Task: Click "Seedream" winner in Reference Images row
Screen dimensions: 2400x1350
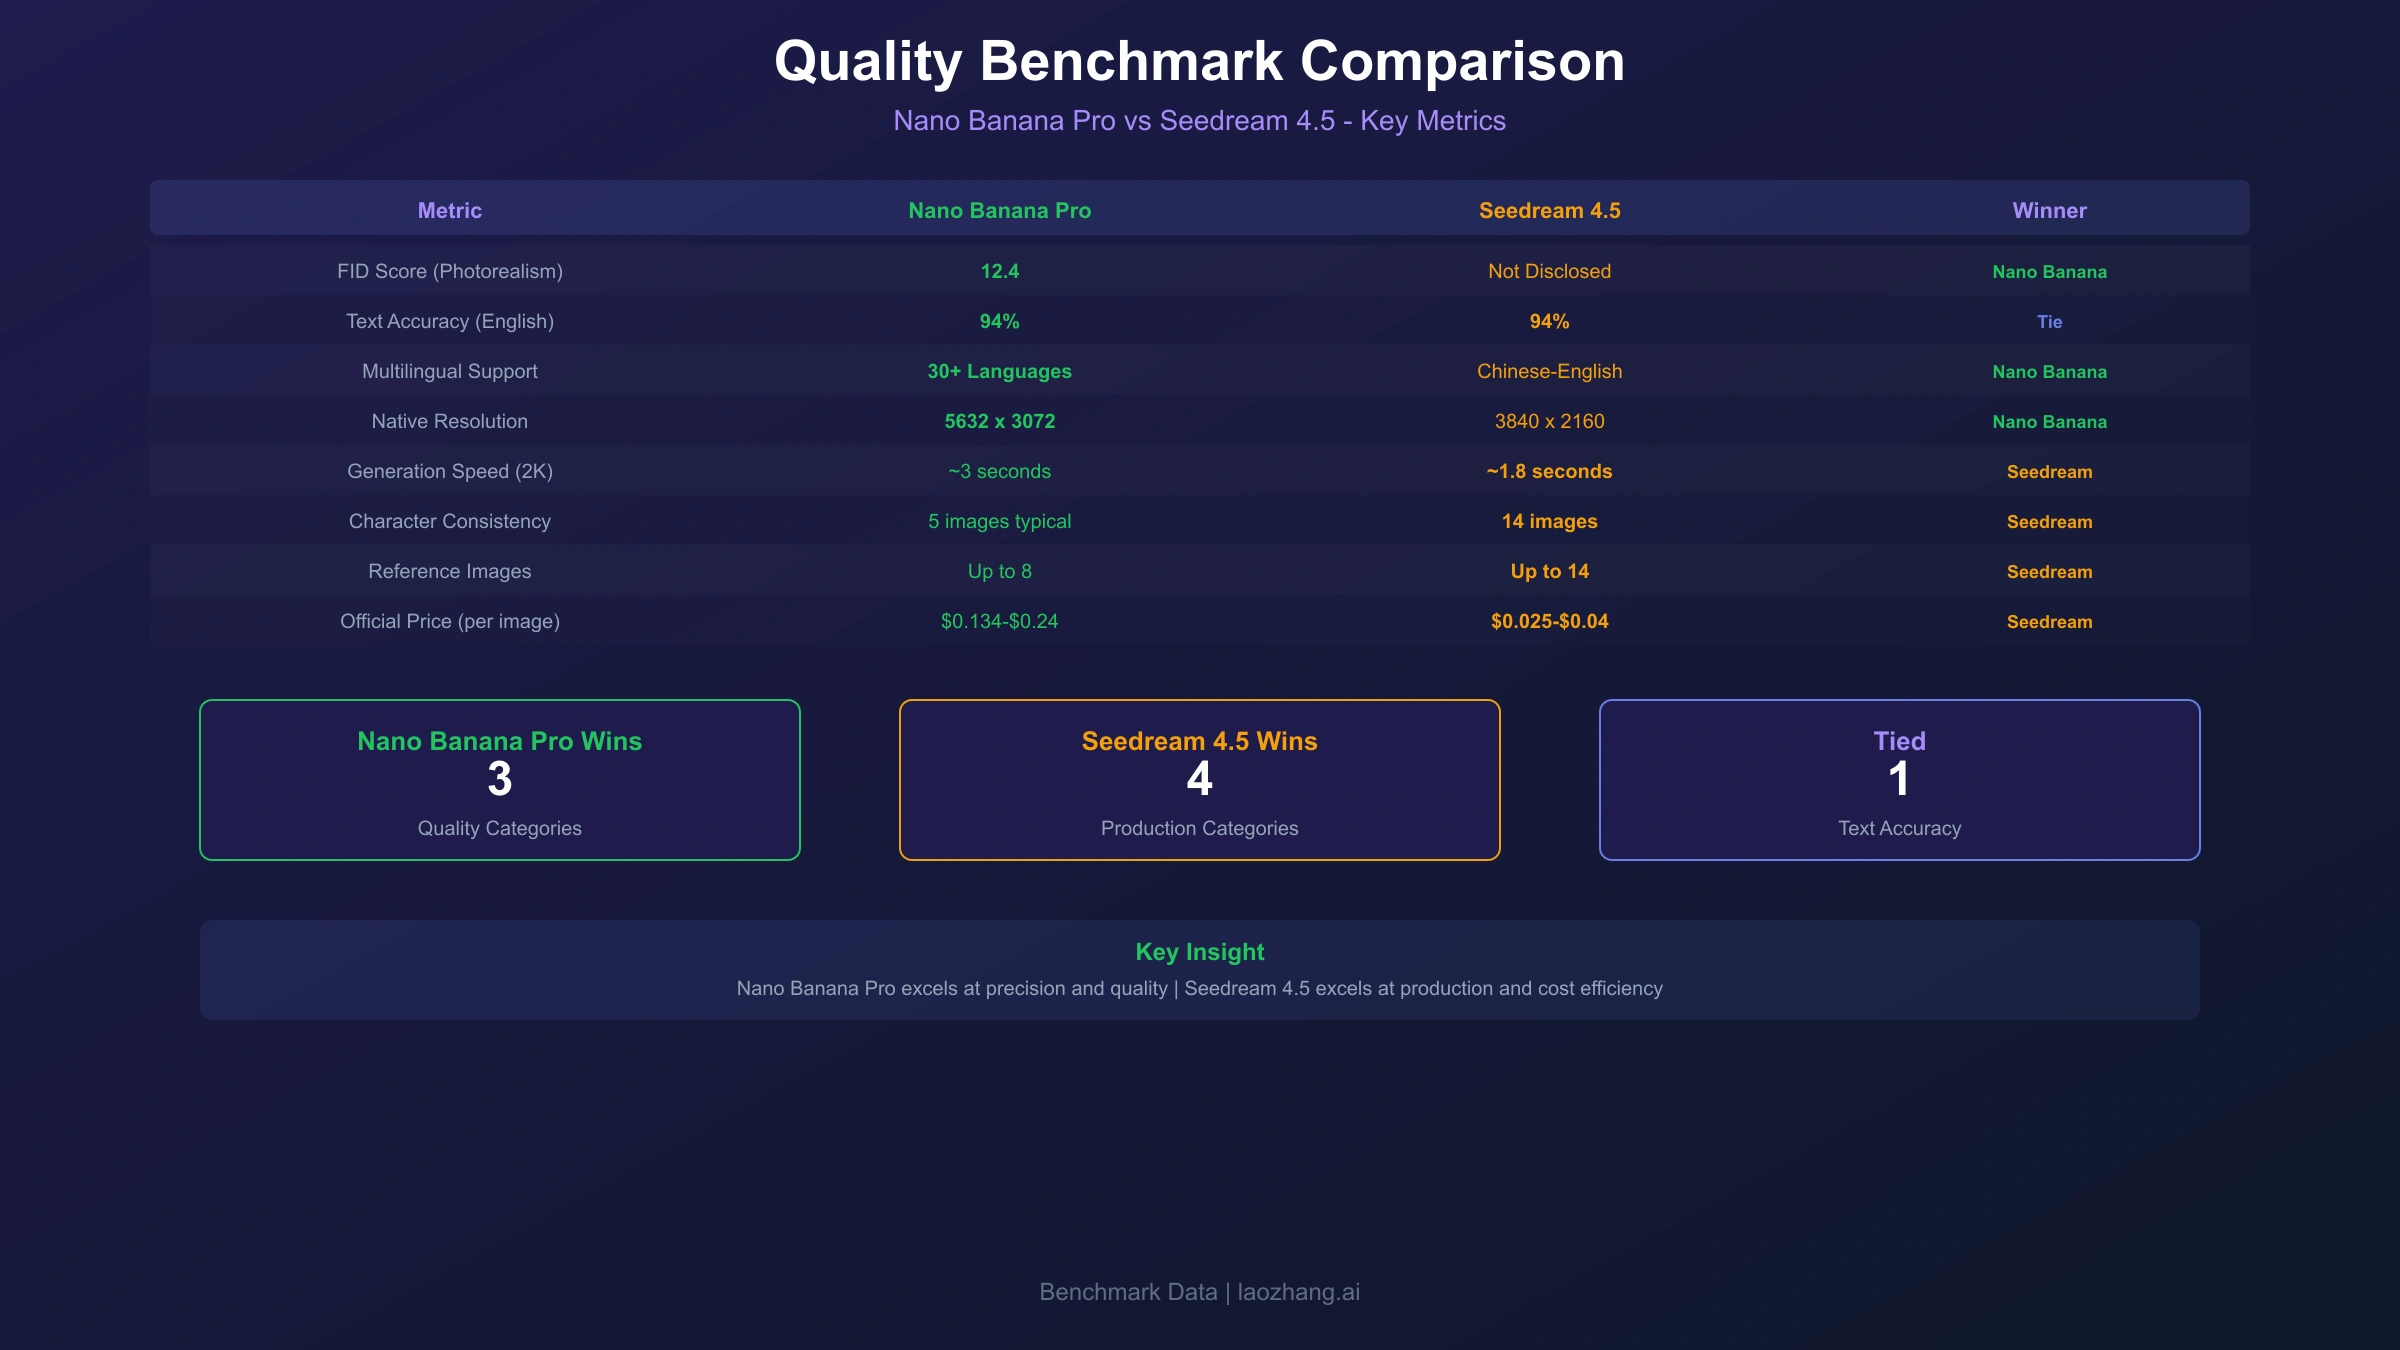Action: [2050, 572]
